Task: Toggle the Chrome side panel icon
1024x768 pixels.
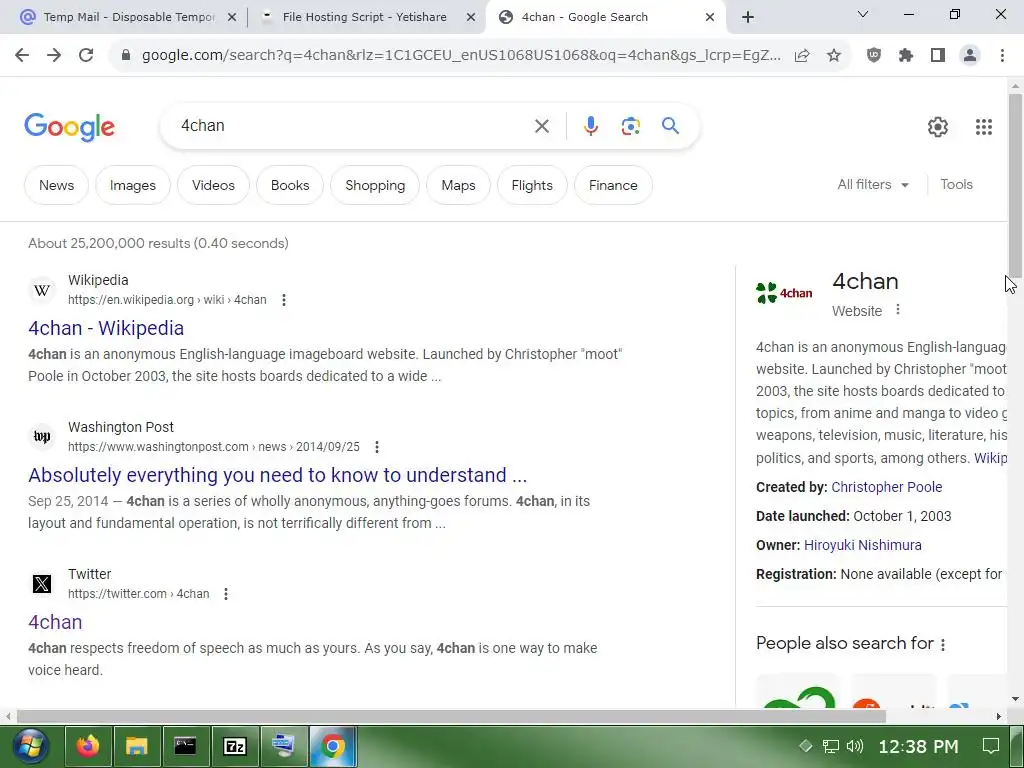Action: (x=938, y=56)
